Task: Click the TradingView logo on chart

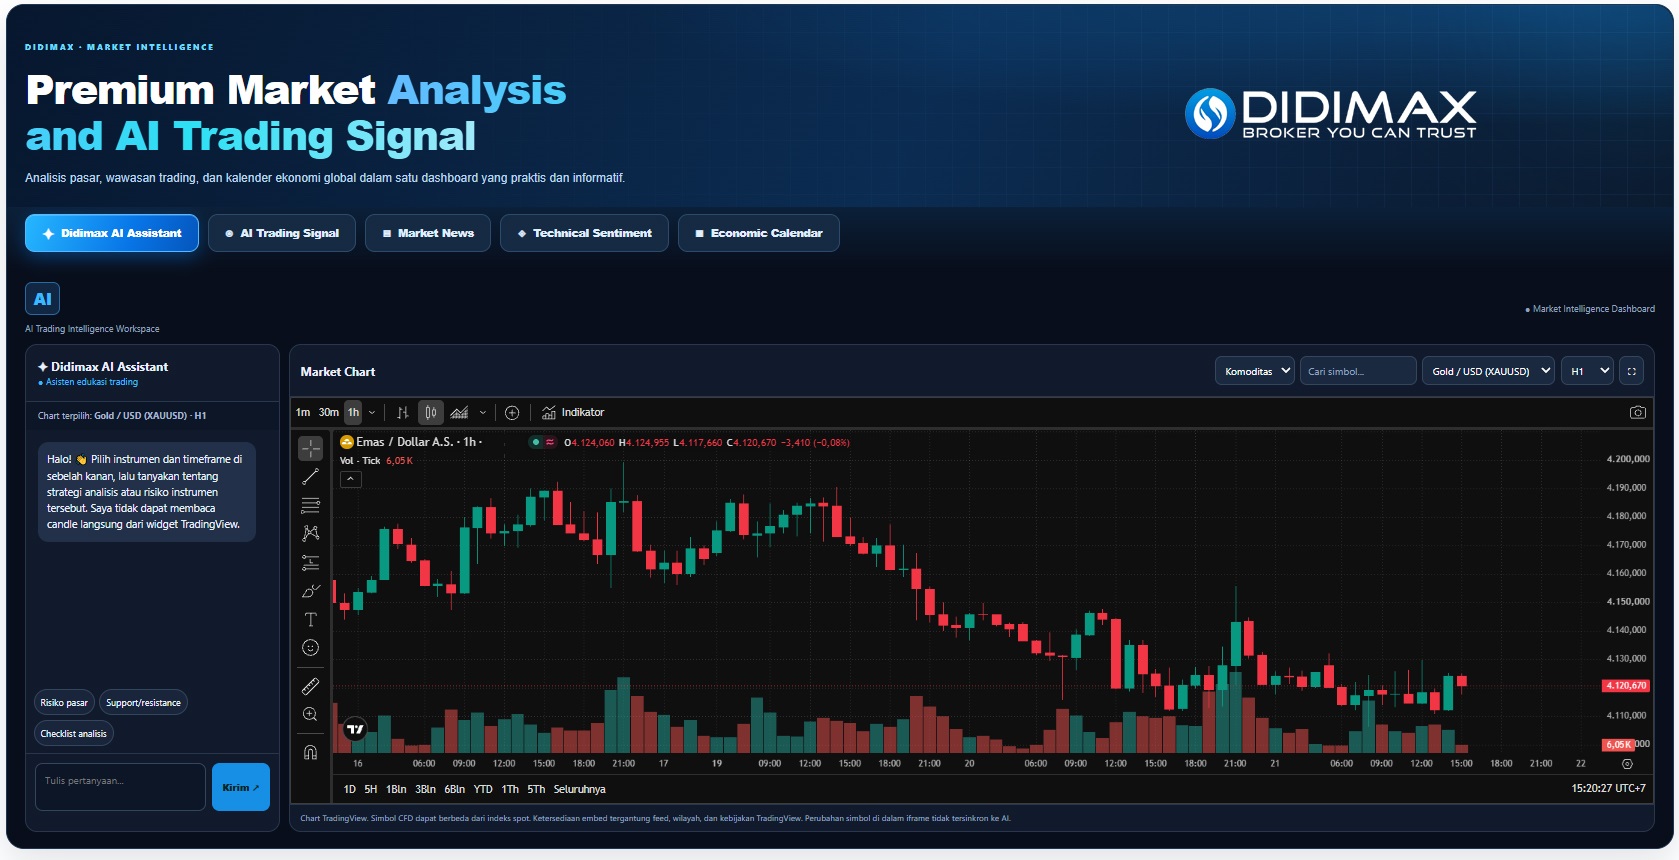Action: pos(355,729)
